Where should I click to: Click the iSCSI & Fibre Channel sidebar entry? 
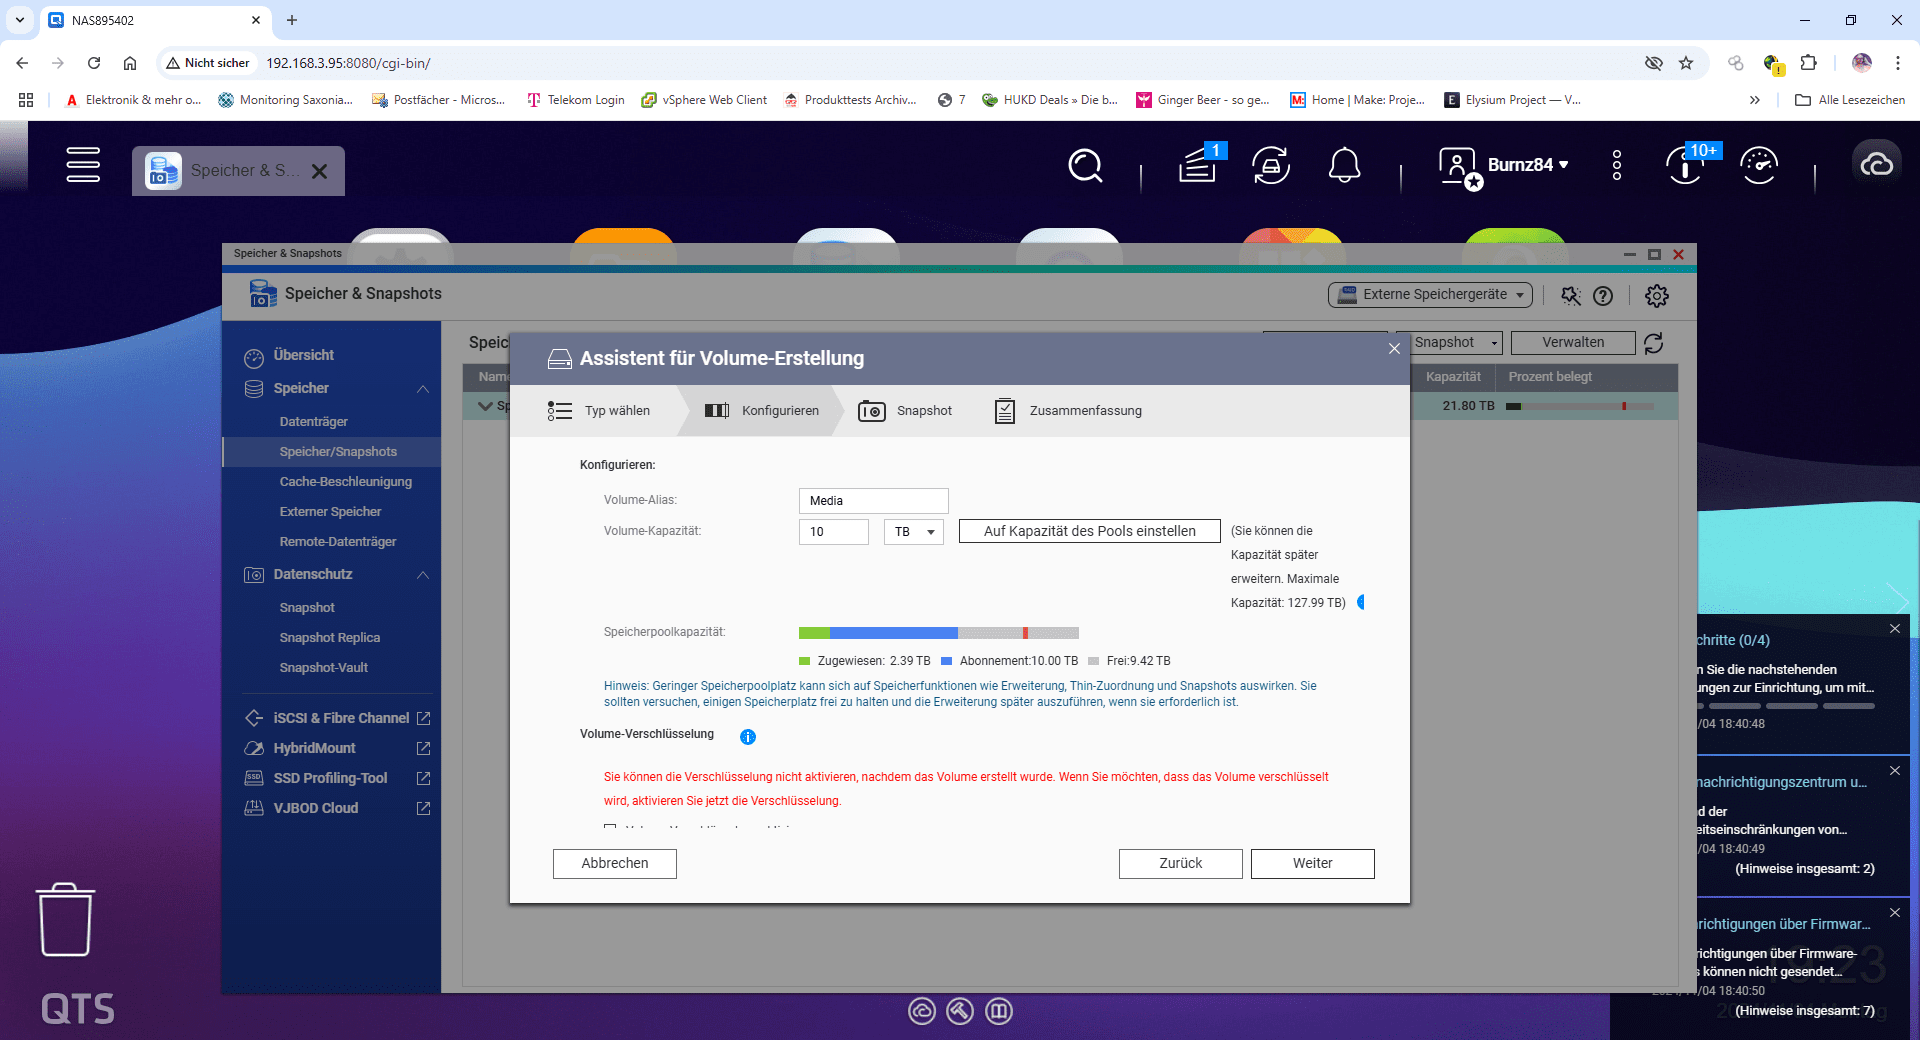pos(341,718)
